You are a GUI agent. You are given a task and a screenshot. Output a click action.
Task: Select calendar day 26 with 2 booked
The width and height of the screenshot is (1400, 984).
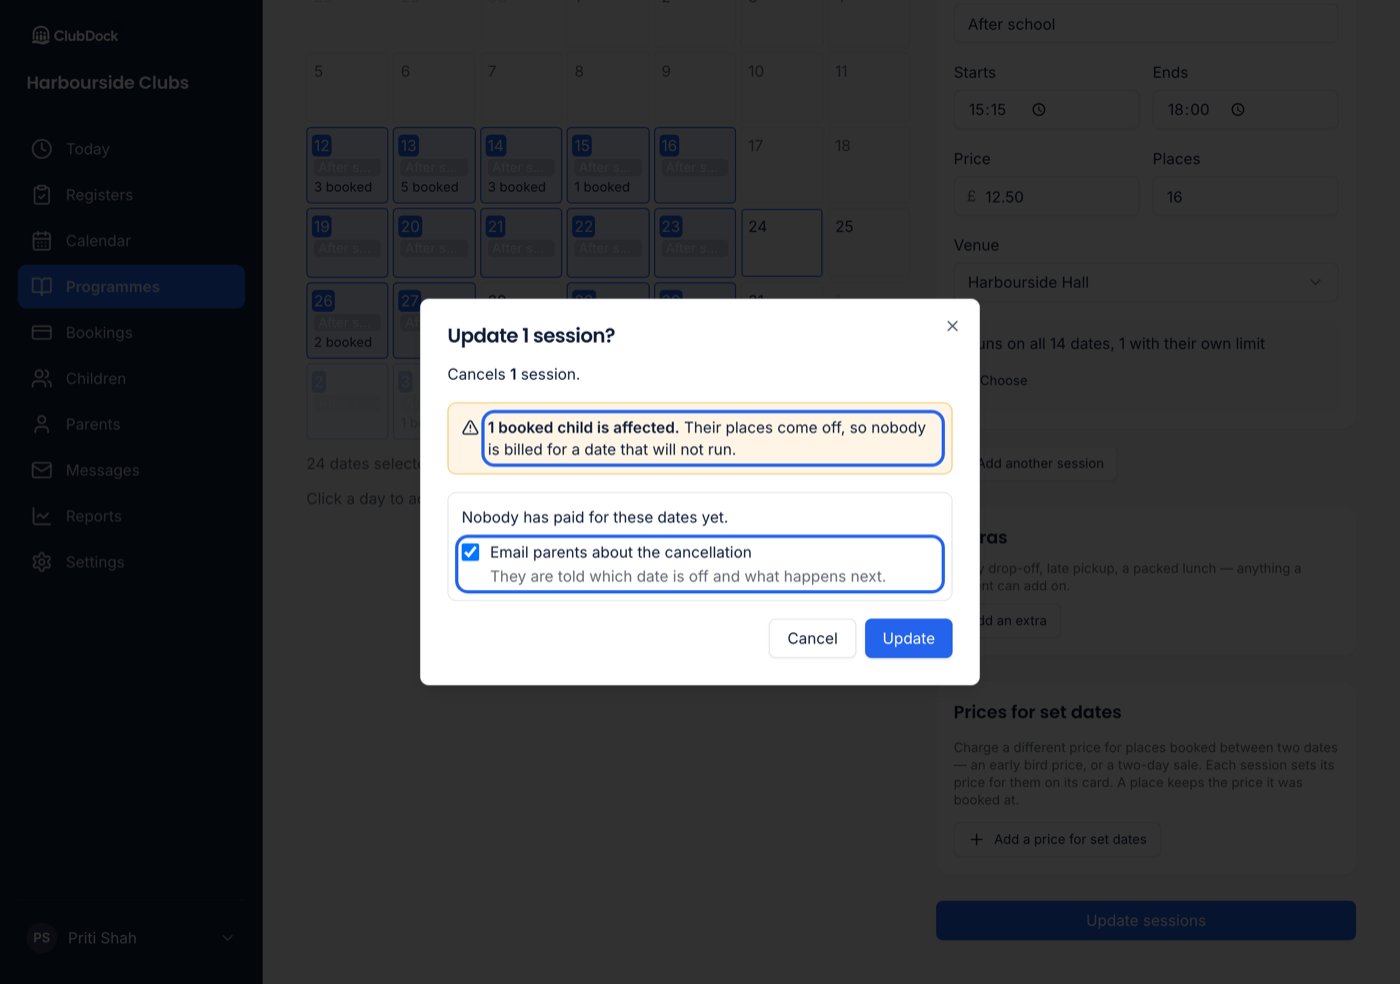(x=347, y=320)
